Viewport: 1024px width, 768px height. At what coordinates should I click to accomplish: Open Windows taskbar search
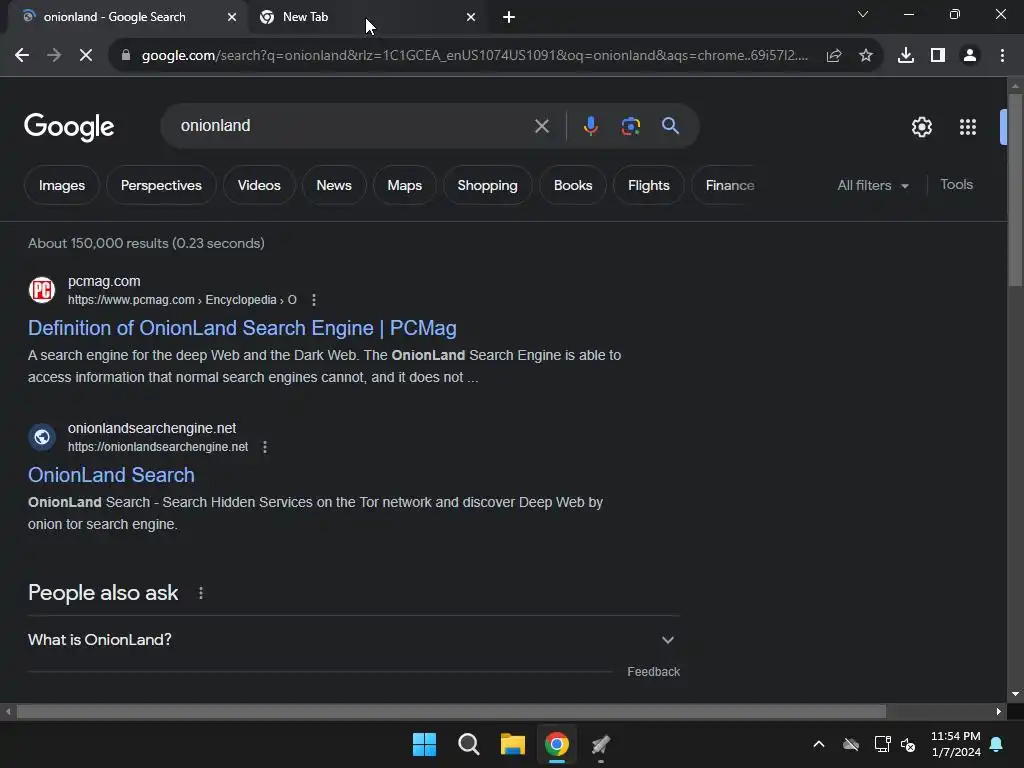point(469,744)
